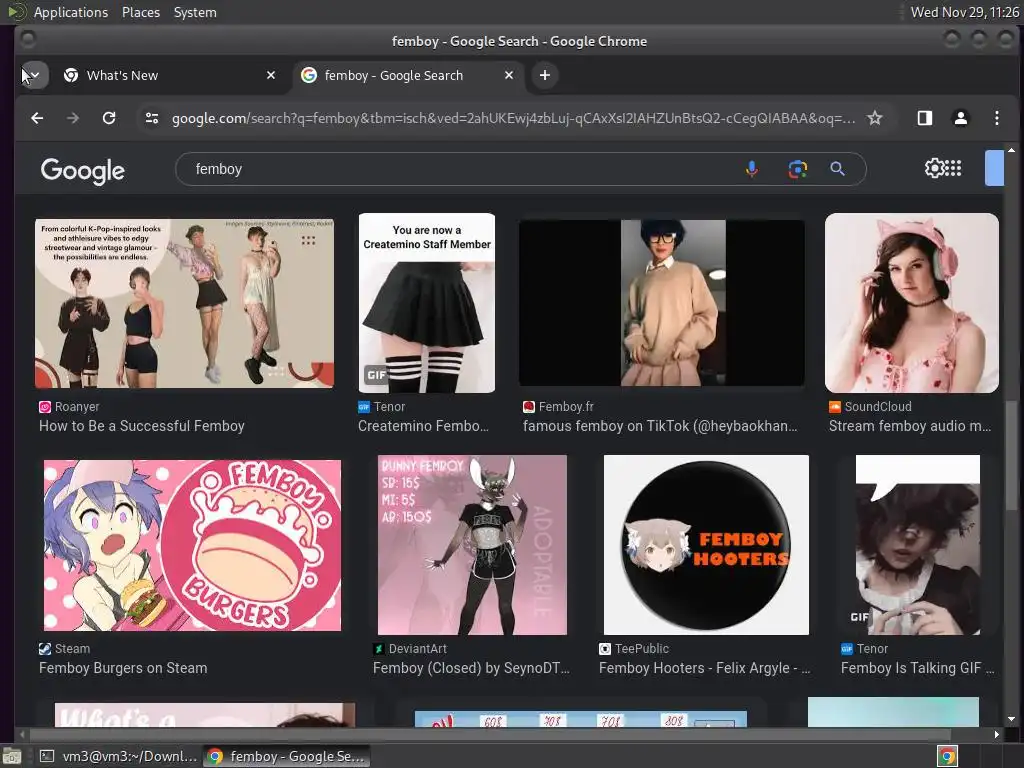Open the Createmino Staff Member GIF thumbnail
The width and height of the screenshot is (1024, 768).
(x=426, y=303)
